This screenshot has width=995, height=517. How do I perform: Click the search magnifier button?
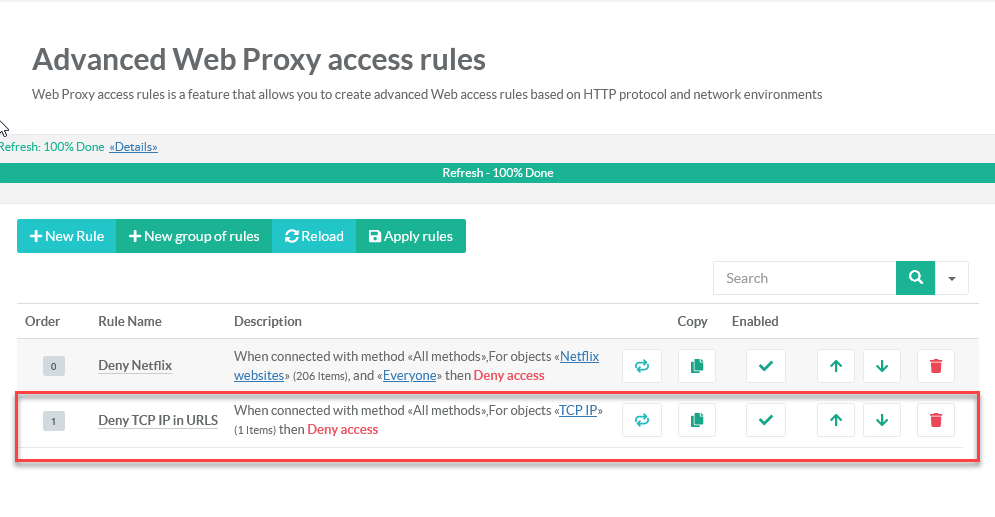point(915,278)
